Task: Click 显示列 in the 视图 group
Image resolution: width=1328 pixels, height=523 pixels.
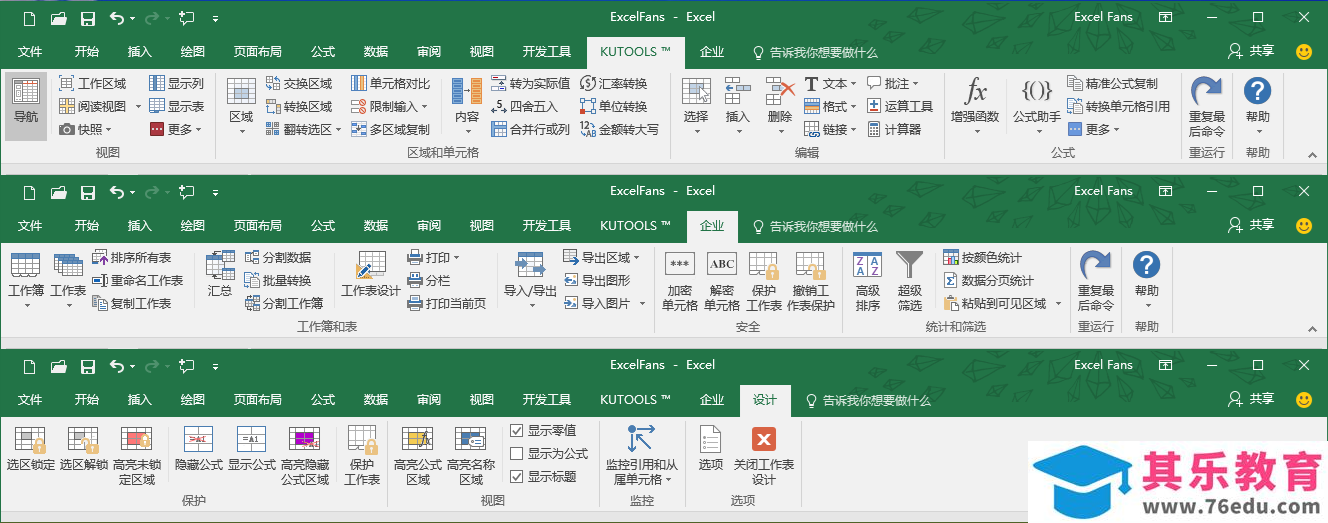Action: [176, 84]
